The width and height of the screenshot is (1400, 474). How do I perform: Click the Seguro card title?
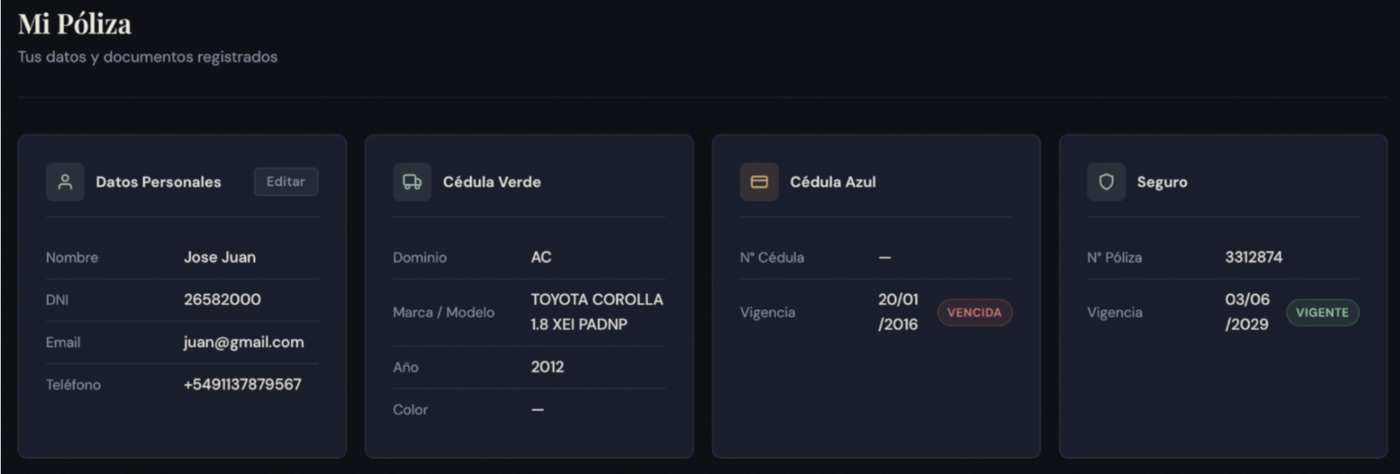(x=1162, y=182)
